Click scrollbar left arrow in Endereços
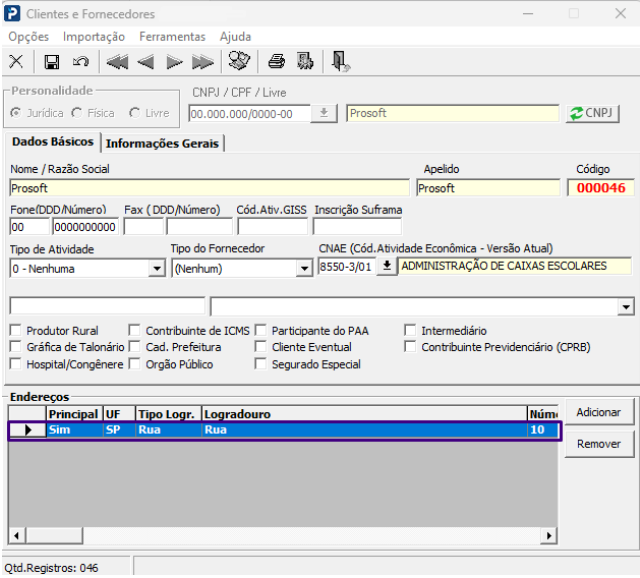Image resolution: width=640 pixels, height=578 pixels. (17, 536)
